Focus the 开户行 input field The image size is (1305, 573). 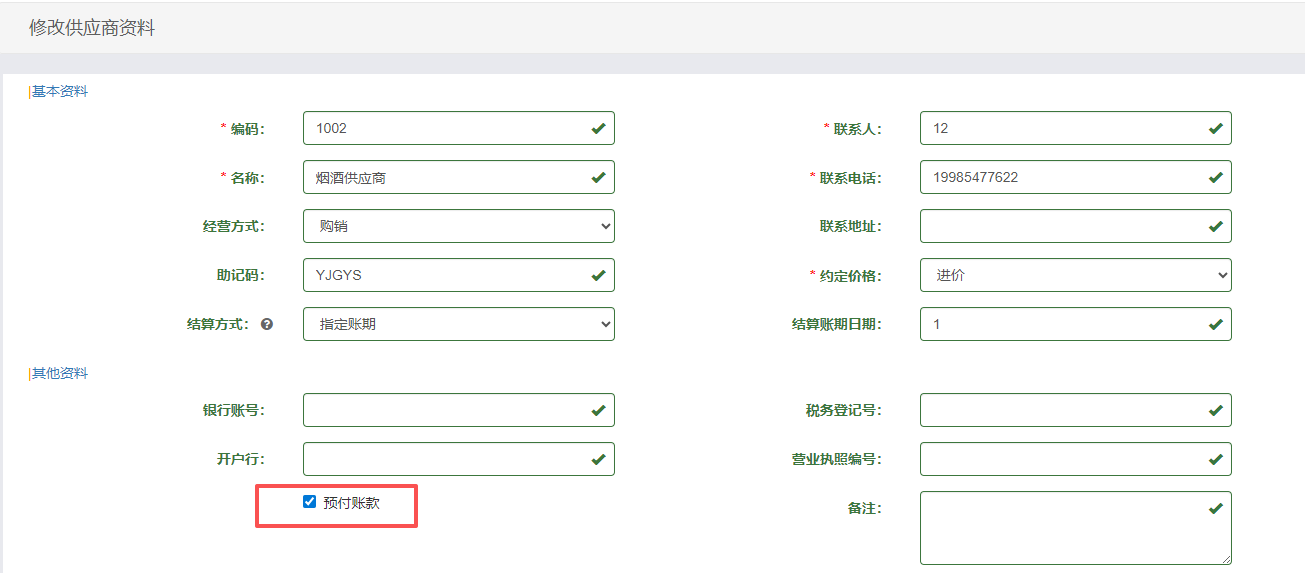click(445, 459)
